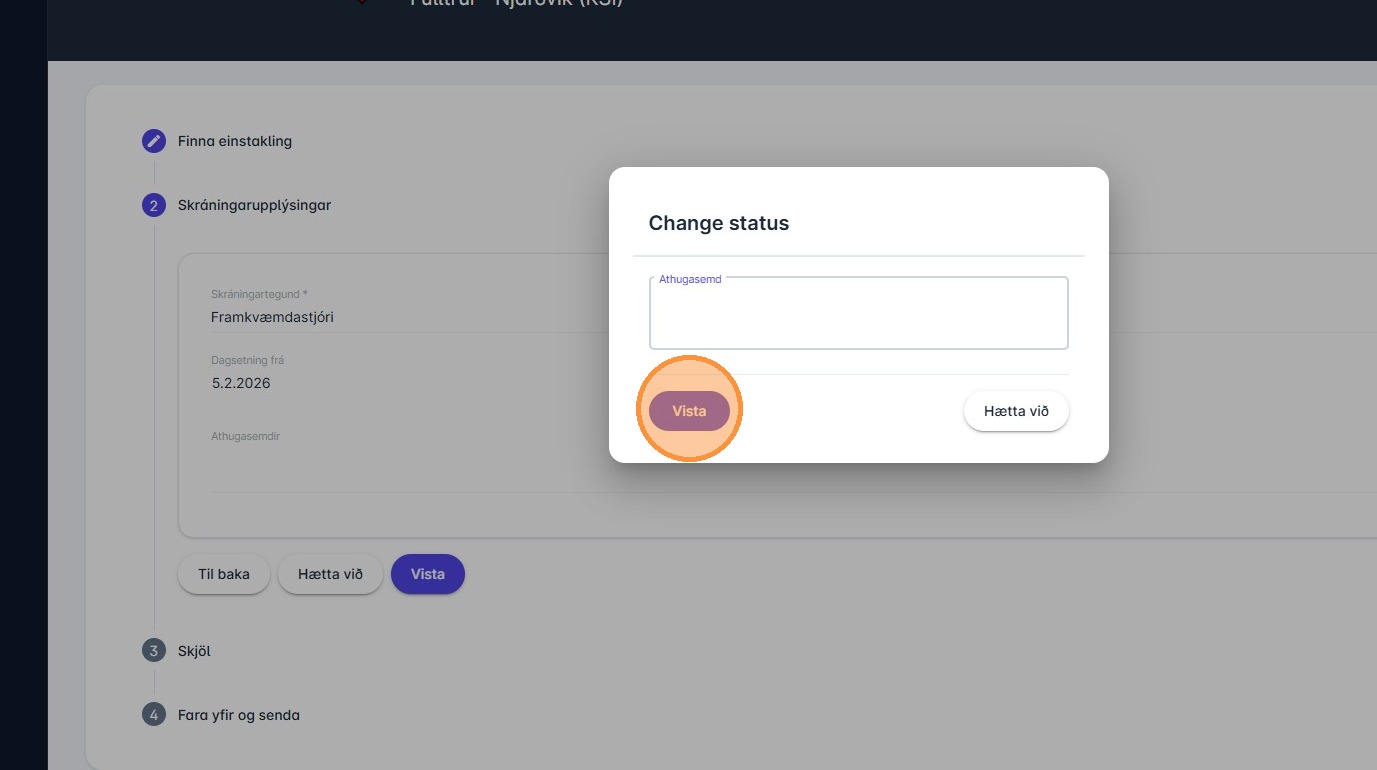Viewport: 1377px width, 770px height.
Task: Open the Skráningartegund field showing Framkvæmdastjóri
Action: [x=272, y=317]
